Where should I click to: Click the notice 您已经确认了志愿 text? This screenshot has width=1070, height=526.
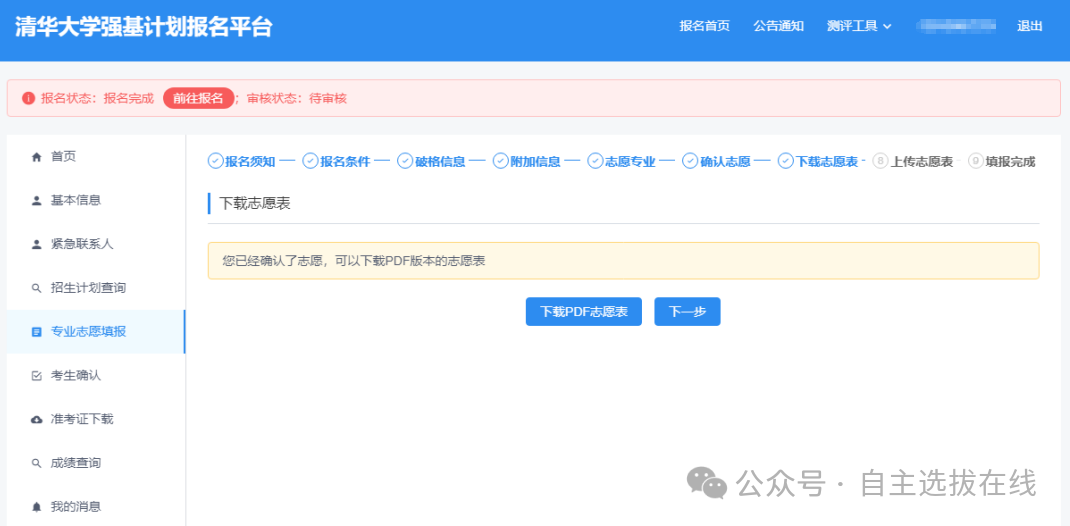[353, 261]
